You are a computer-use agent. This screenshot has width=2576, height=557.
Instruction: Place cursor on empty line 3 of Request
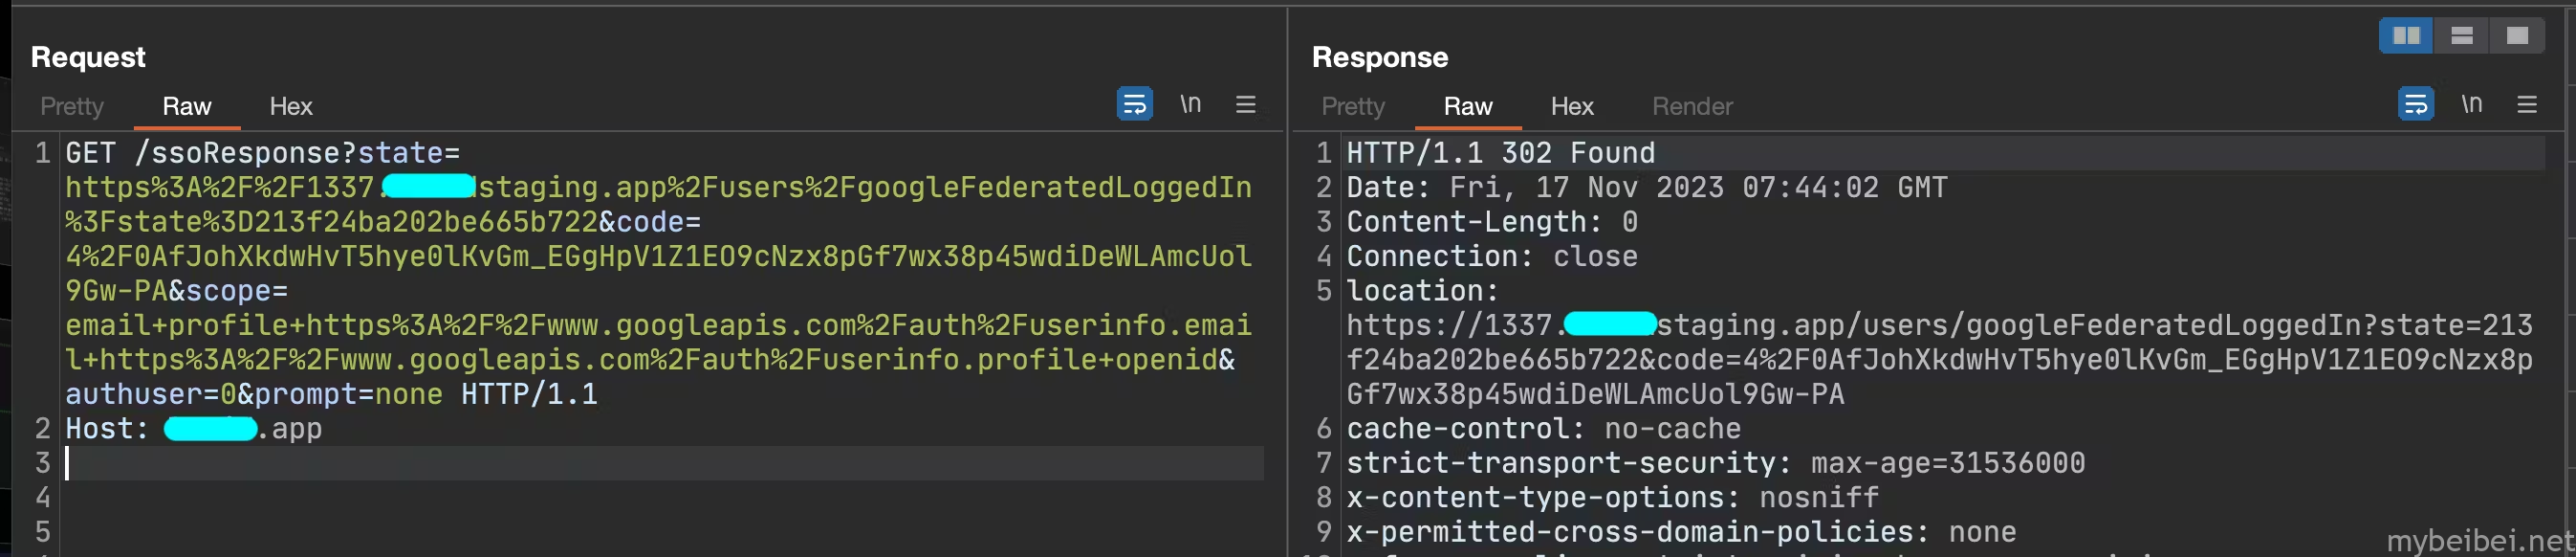[664, 463]
